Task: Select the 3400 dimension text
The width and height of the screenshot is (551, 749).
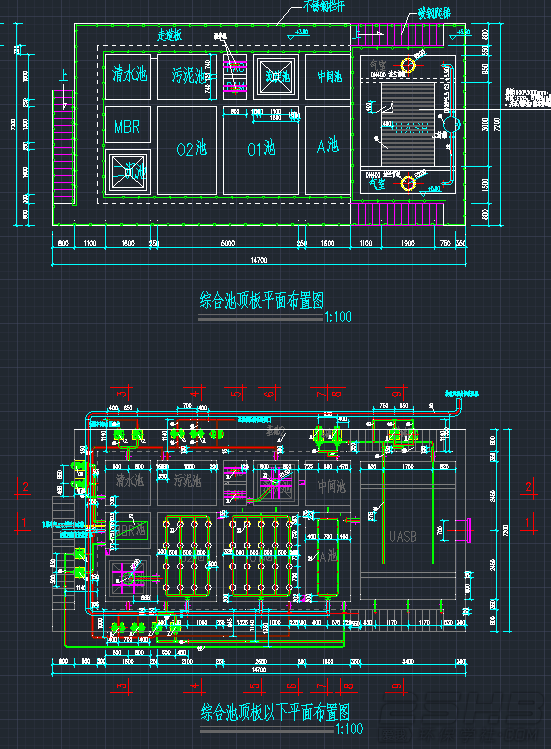Action: pos(408,662)
